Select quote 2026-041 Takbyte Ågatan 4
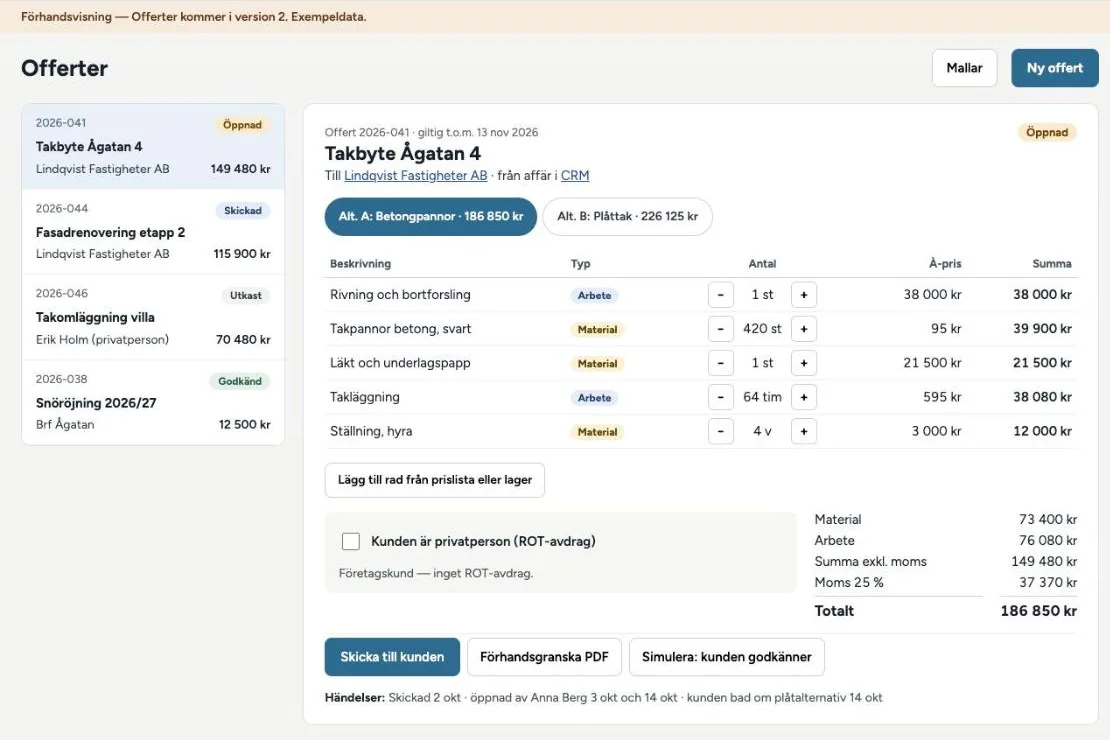 [x=153, y=147]
